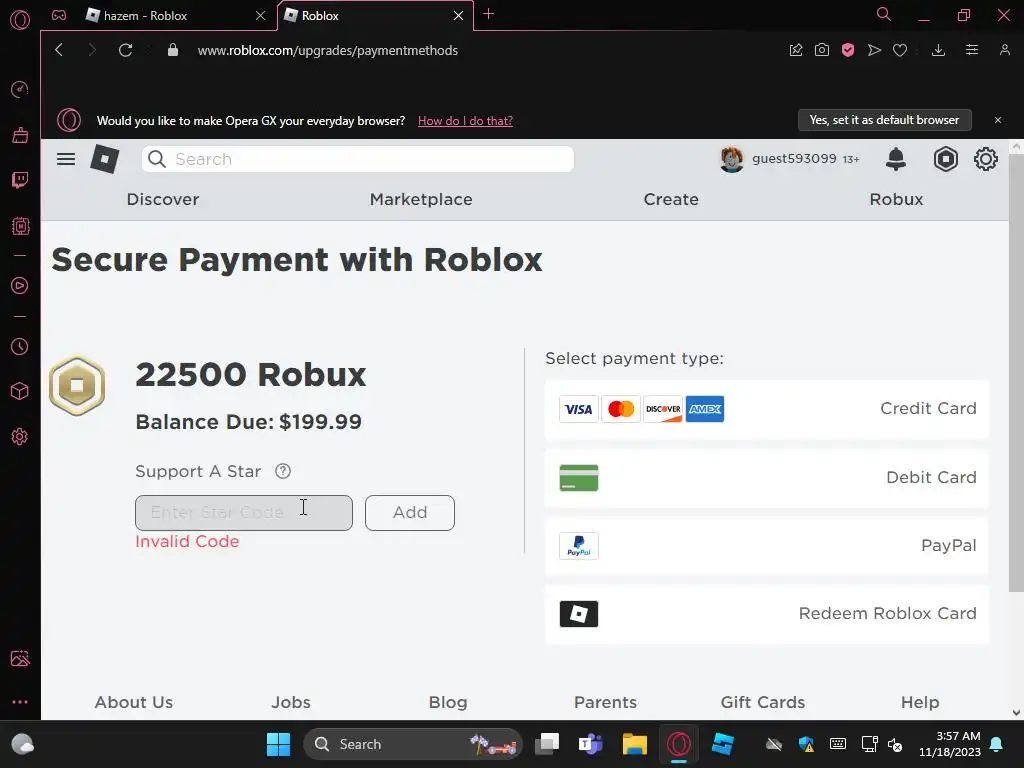Viewport: 1024px width, 768px height.
Task: Open Roblox Studio taskbar icon
Action: [x=723, y=744]
